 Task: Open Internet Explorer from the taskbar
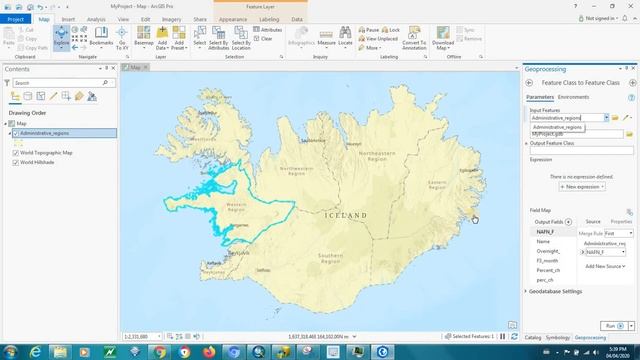coord(36,352)
